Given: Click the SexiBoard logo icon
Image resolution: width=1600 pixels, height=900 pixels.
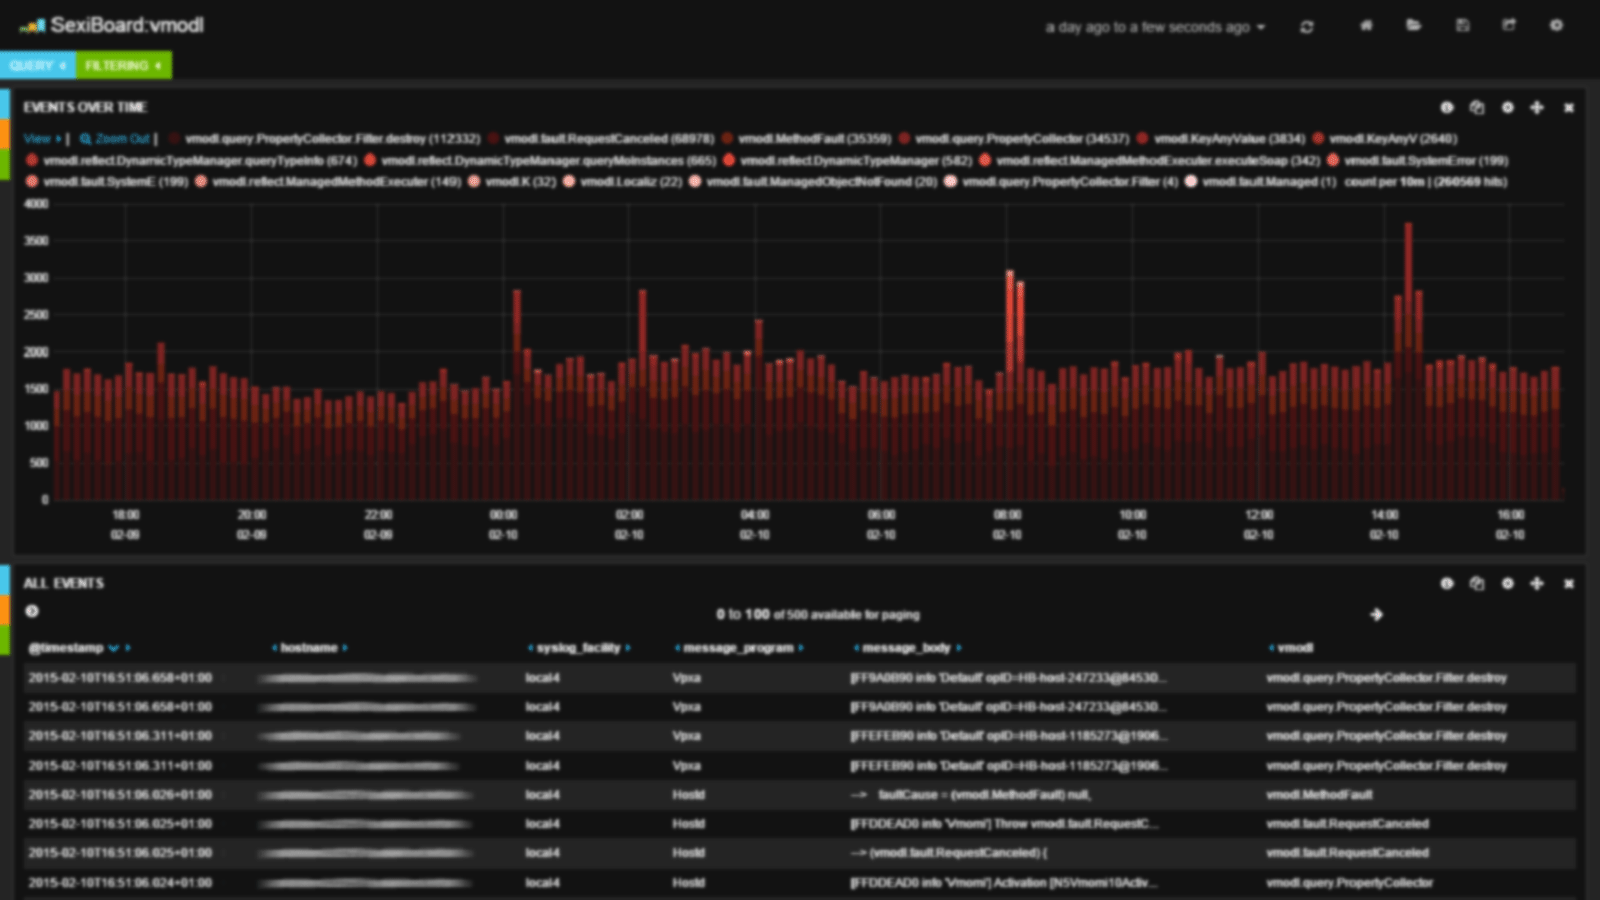Looking at the screenshot, I should point(32,26).
